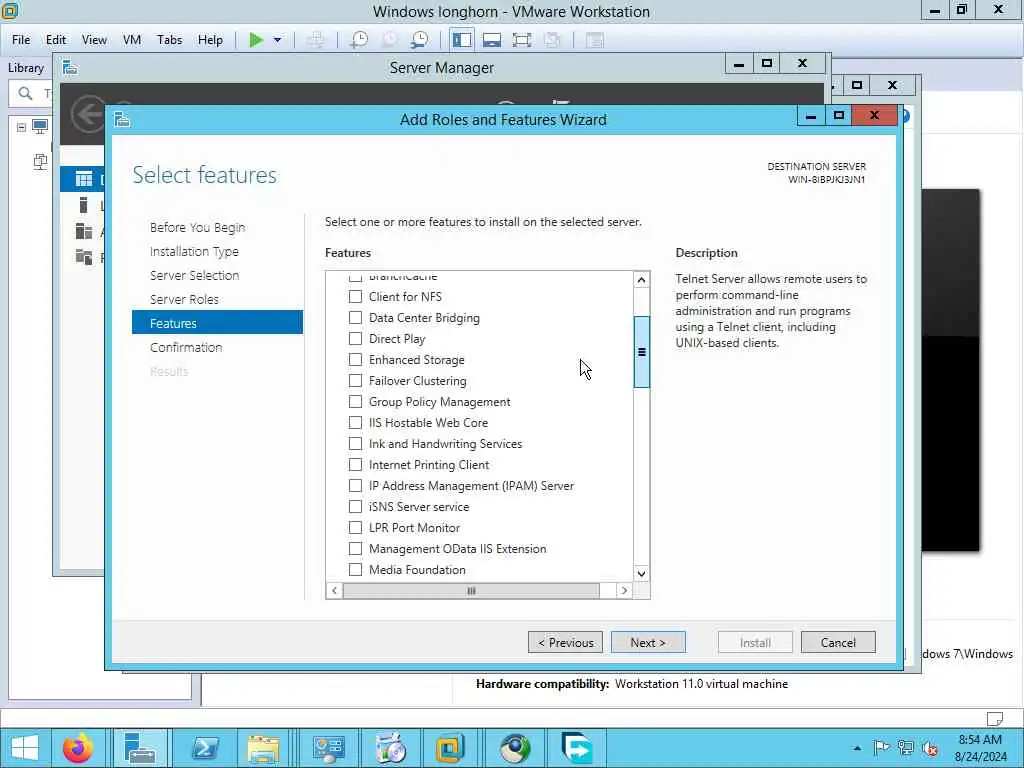Click features list scroll left arrow
Image resolution: width=1024 pixels, height=768 pixels.
click(x=334, y=590)
